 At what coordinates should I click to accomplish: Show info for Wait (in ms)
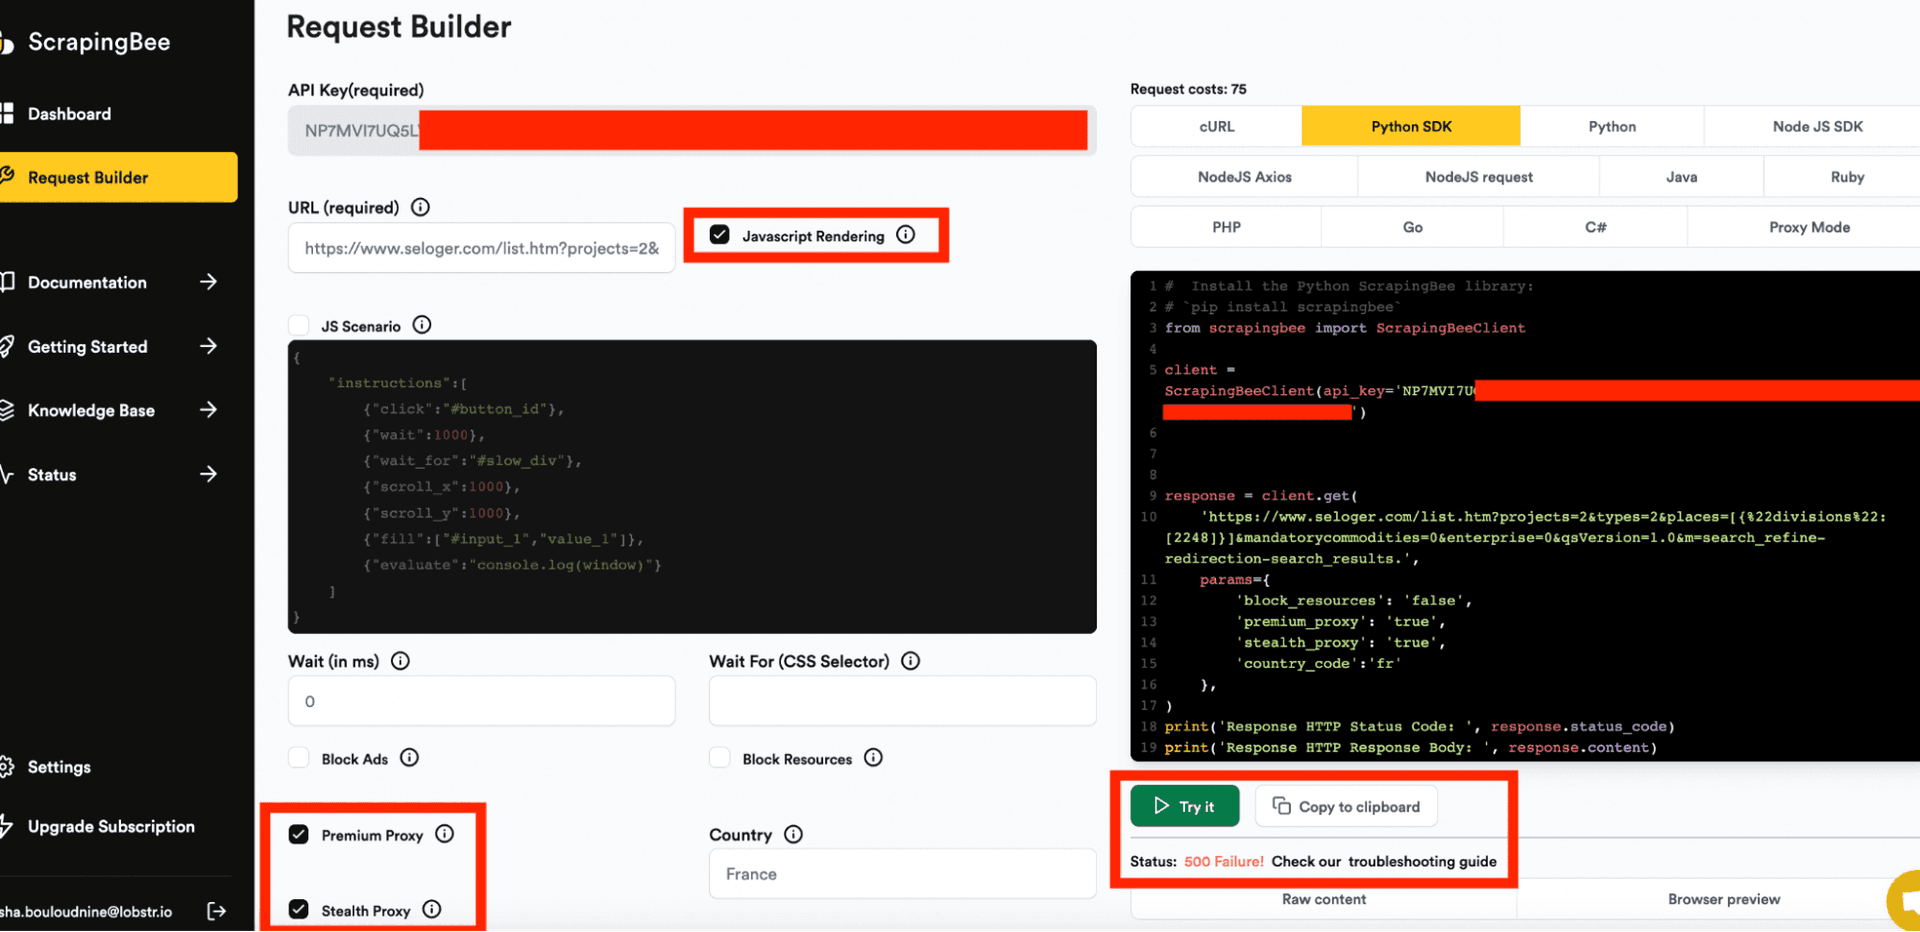click(x=400, y=661)
